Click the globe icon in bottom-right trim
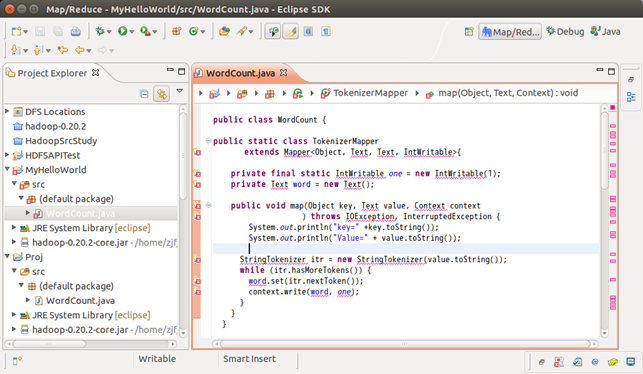 [595, 362]
